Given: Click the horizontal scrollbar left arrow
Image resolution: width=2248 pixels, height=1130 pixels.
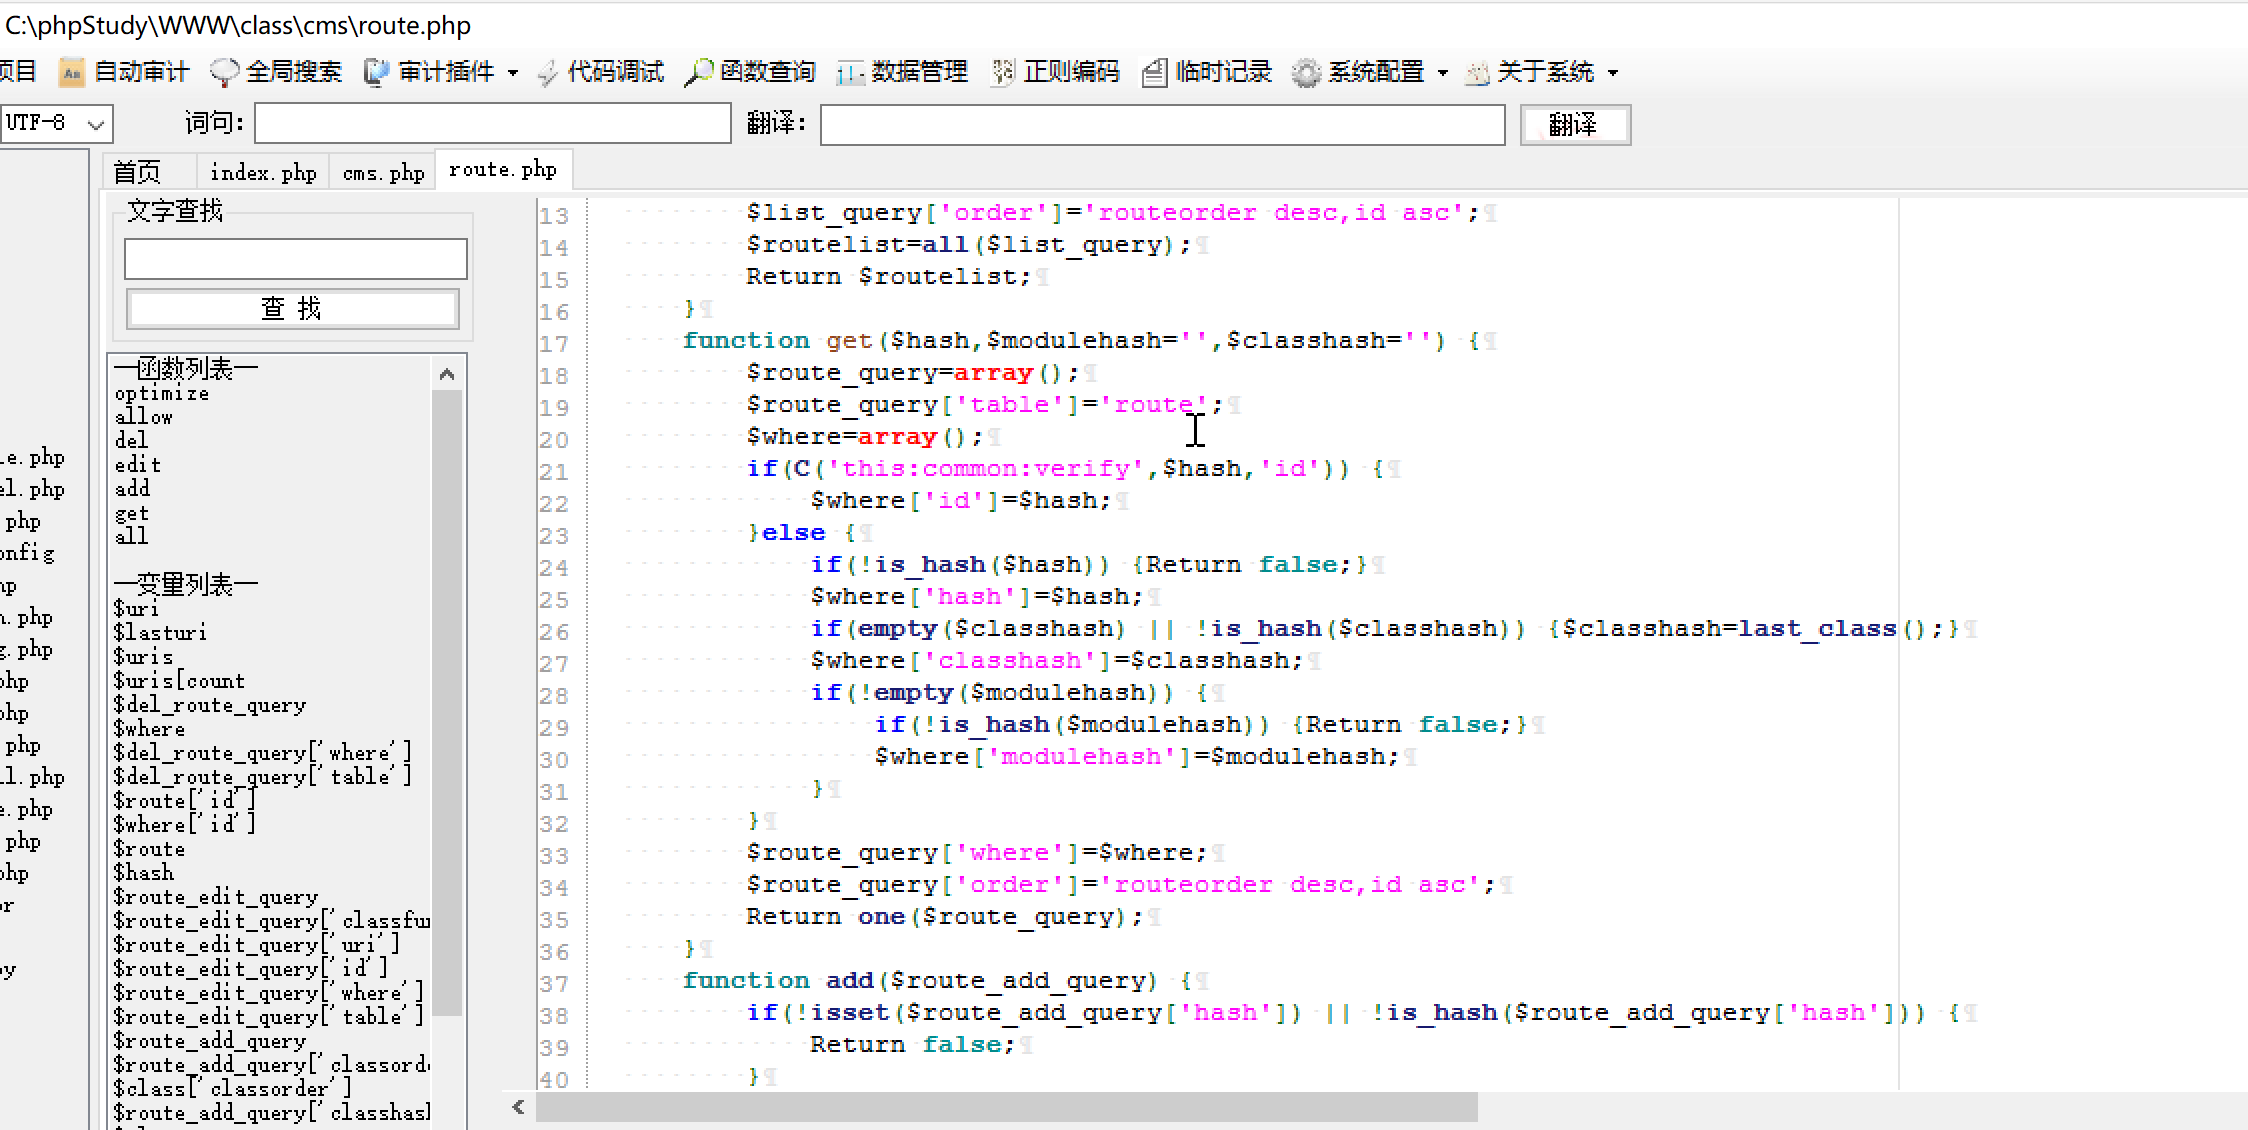Looking at the screenshot, I should tap(518, 1106).
